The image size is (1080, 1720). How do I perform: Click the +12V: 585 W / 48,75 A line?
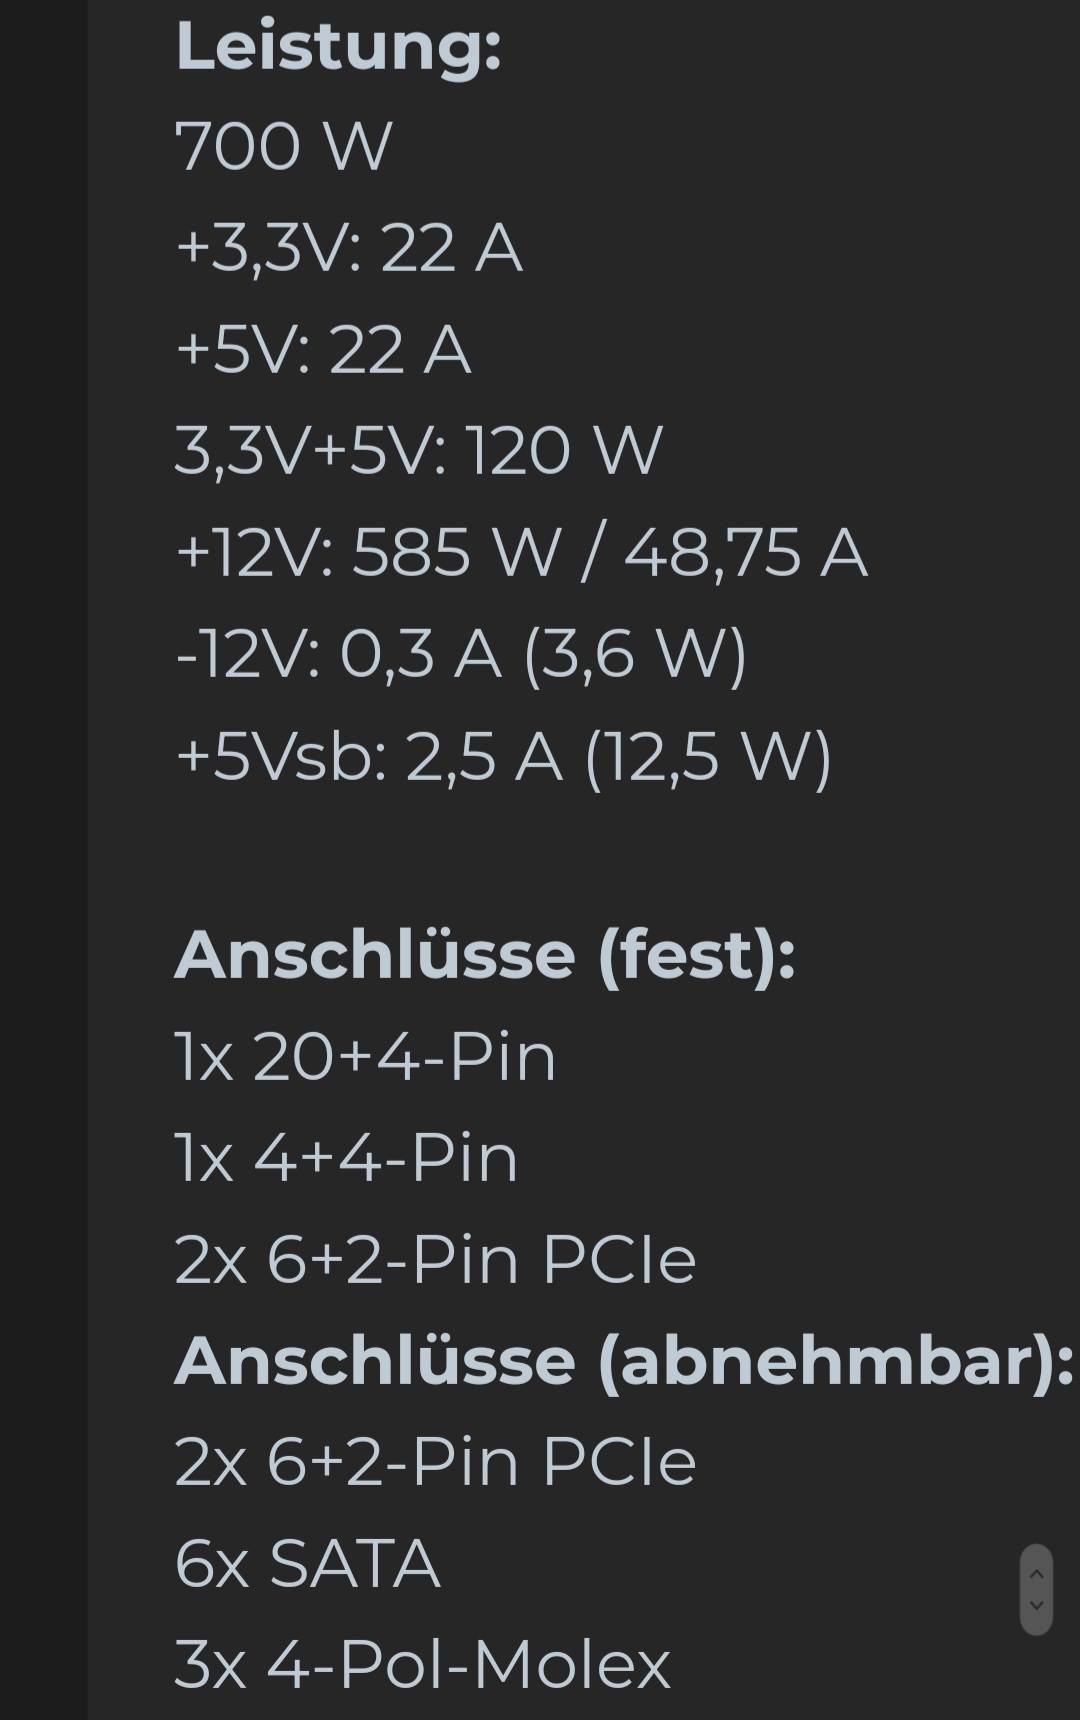point(520,553)
